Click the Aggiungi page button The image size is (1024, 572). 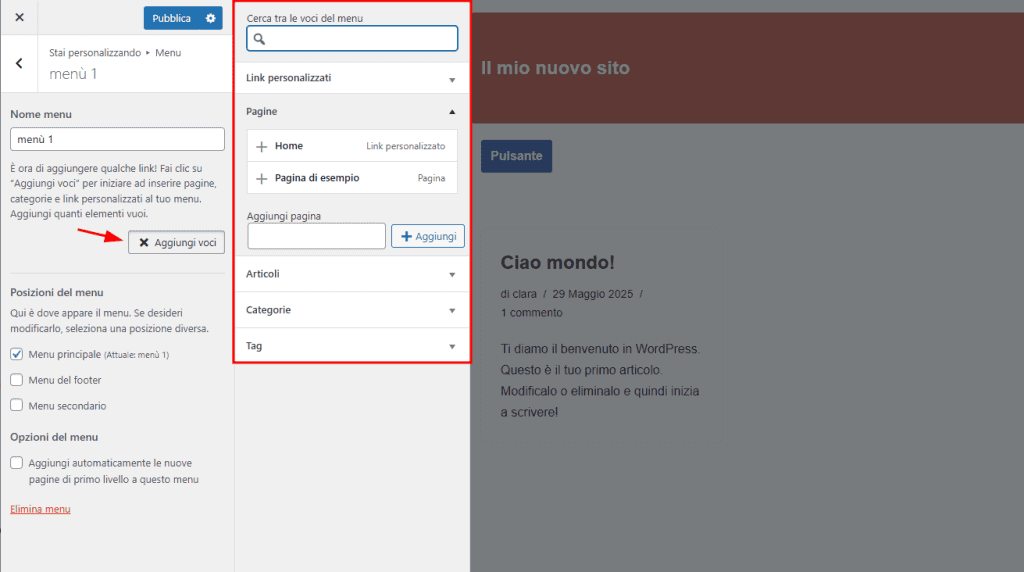click(428, 236)
